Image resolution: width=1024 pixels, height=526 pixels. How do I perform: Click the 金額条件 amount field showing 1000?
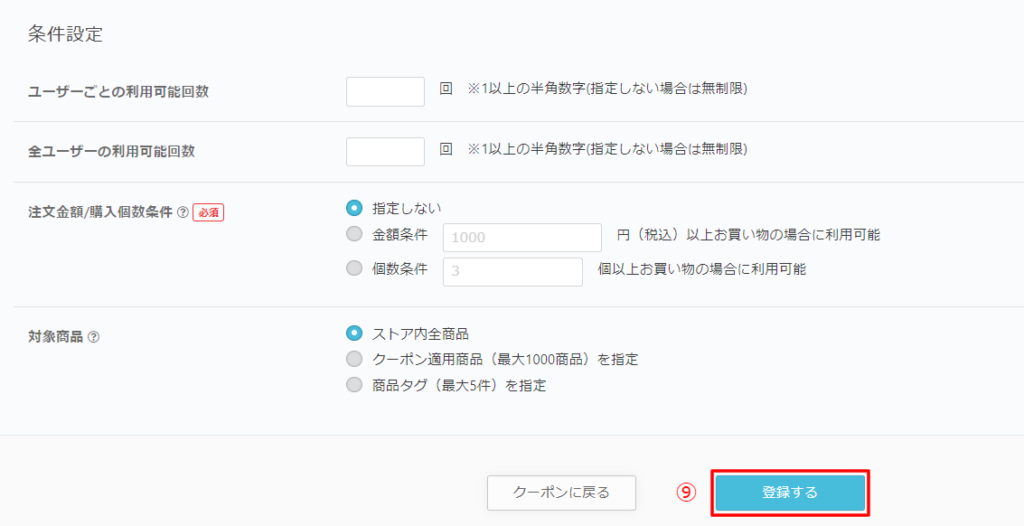click(x=522, y=237)
